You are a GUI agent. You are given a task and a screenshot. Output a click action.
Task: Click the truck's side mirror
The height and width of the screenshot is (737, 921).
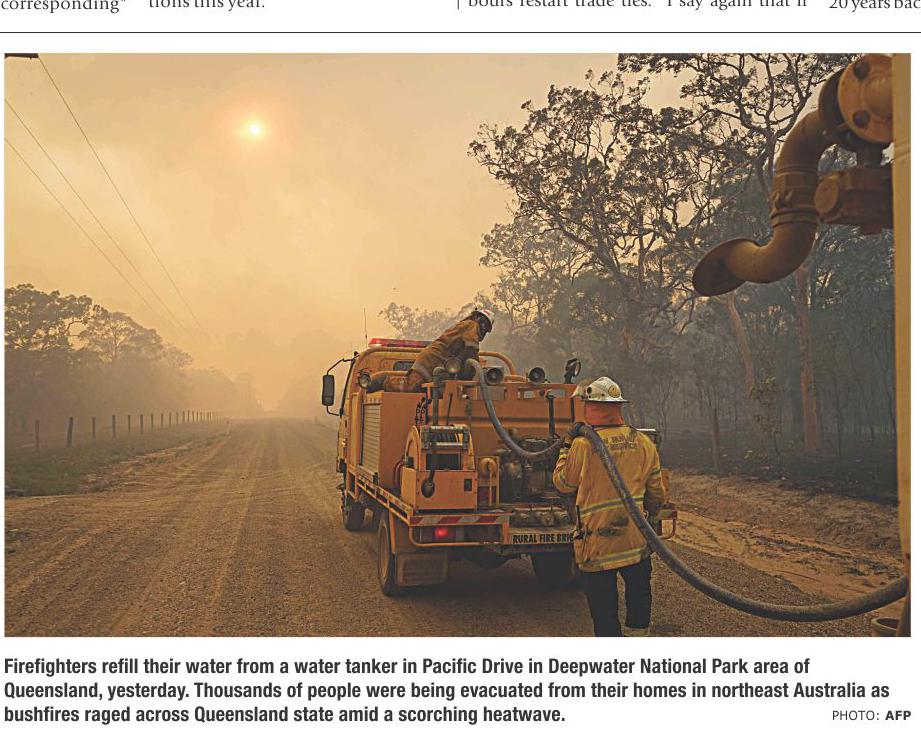coord(328,390)
